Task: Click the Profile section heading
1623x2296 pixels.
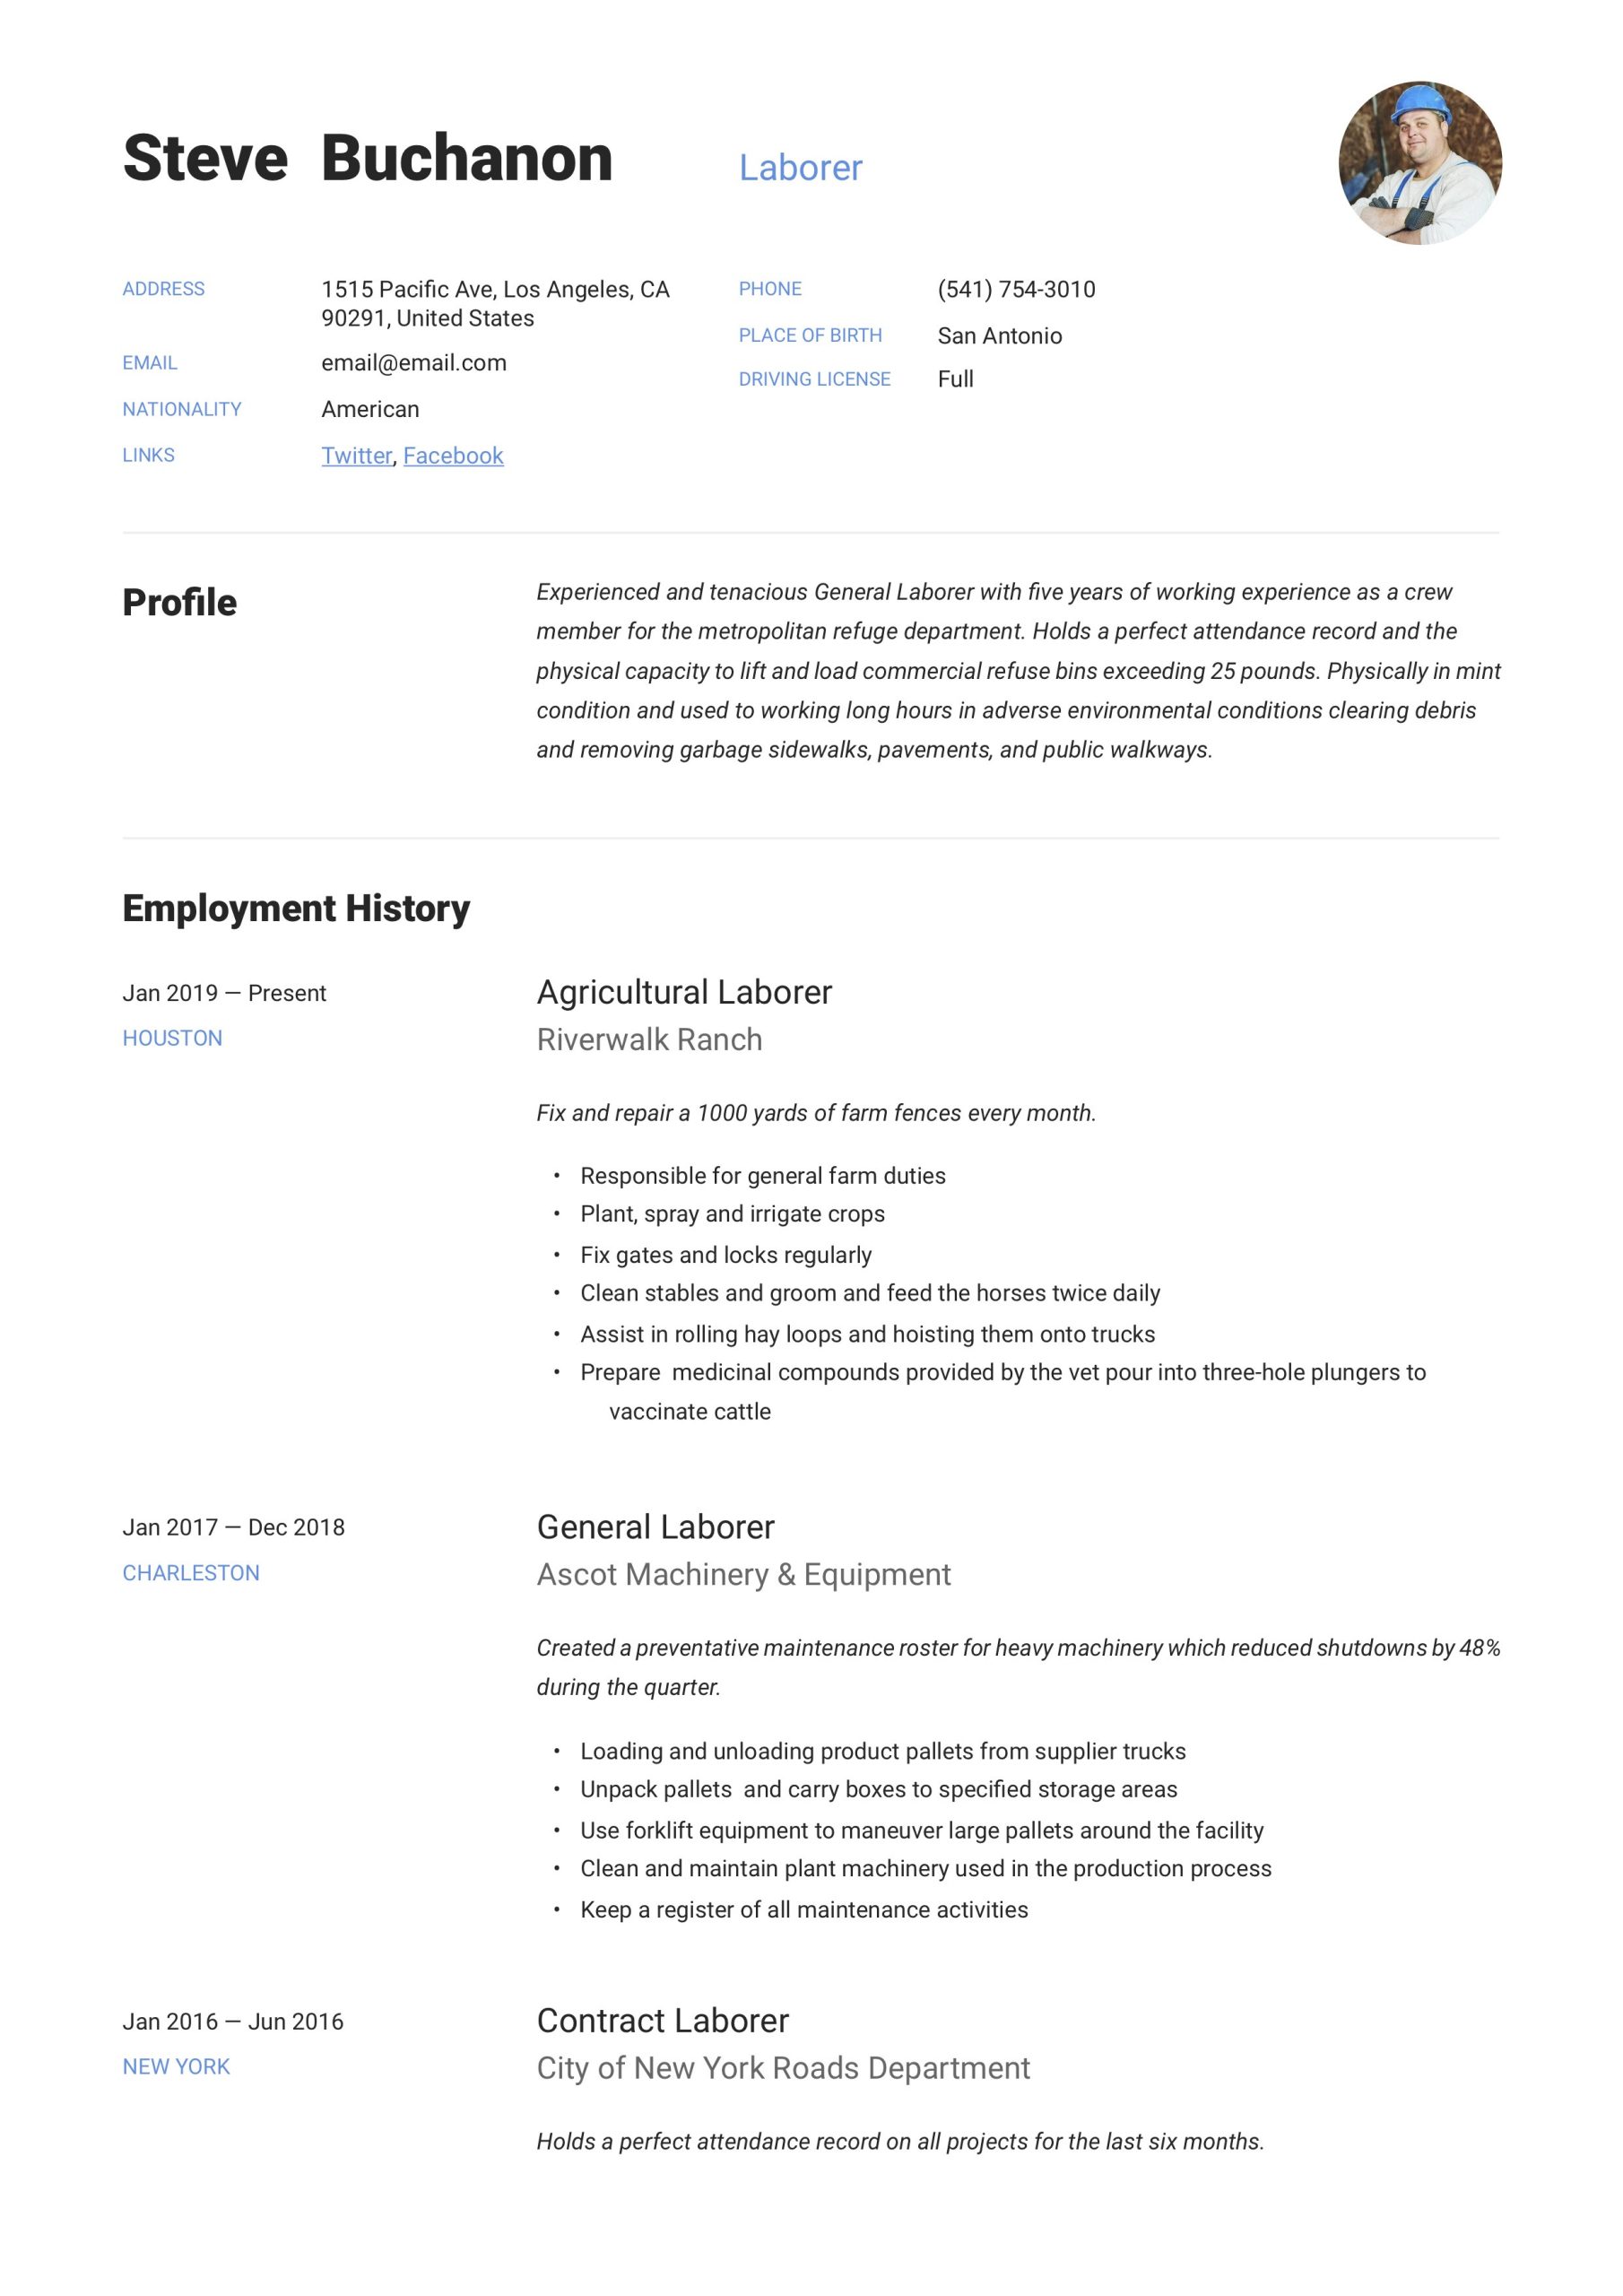Action: tap(179, 603)
